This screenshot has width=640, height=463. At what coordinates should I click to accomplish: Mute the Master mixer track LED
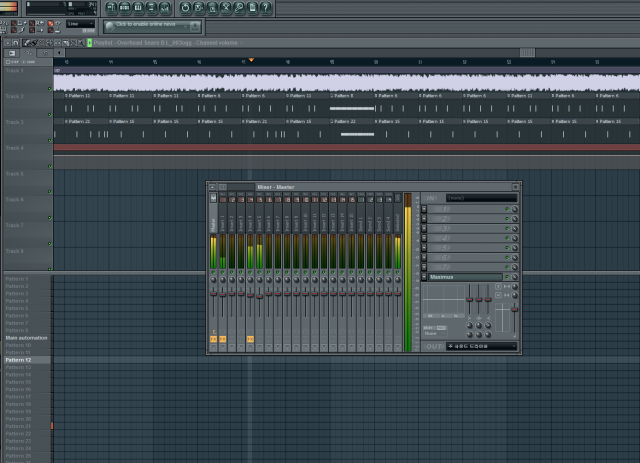click(x=213, y=272)
